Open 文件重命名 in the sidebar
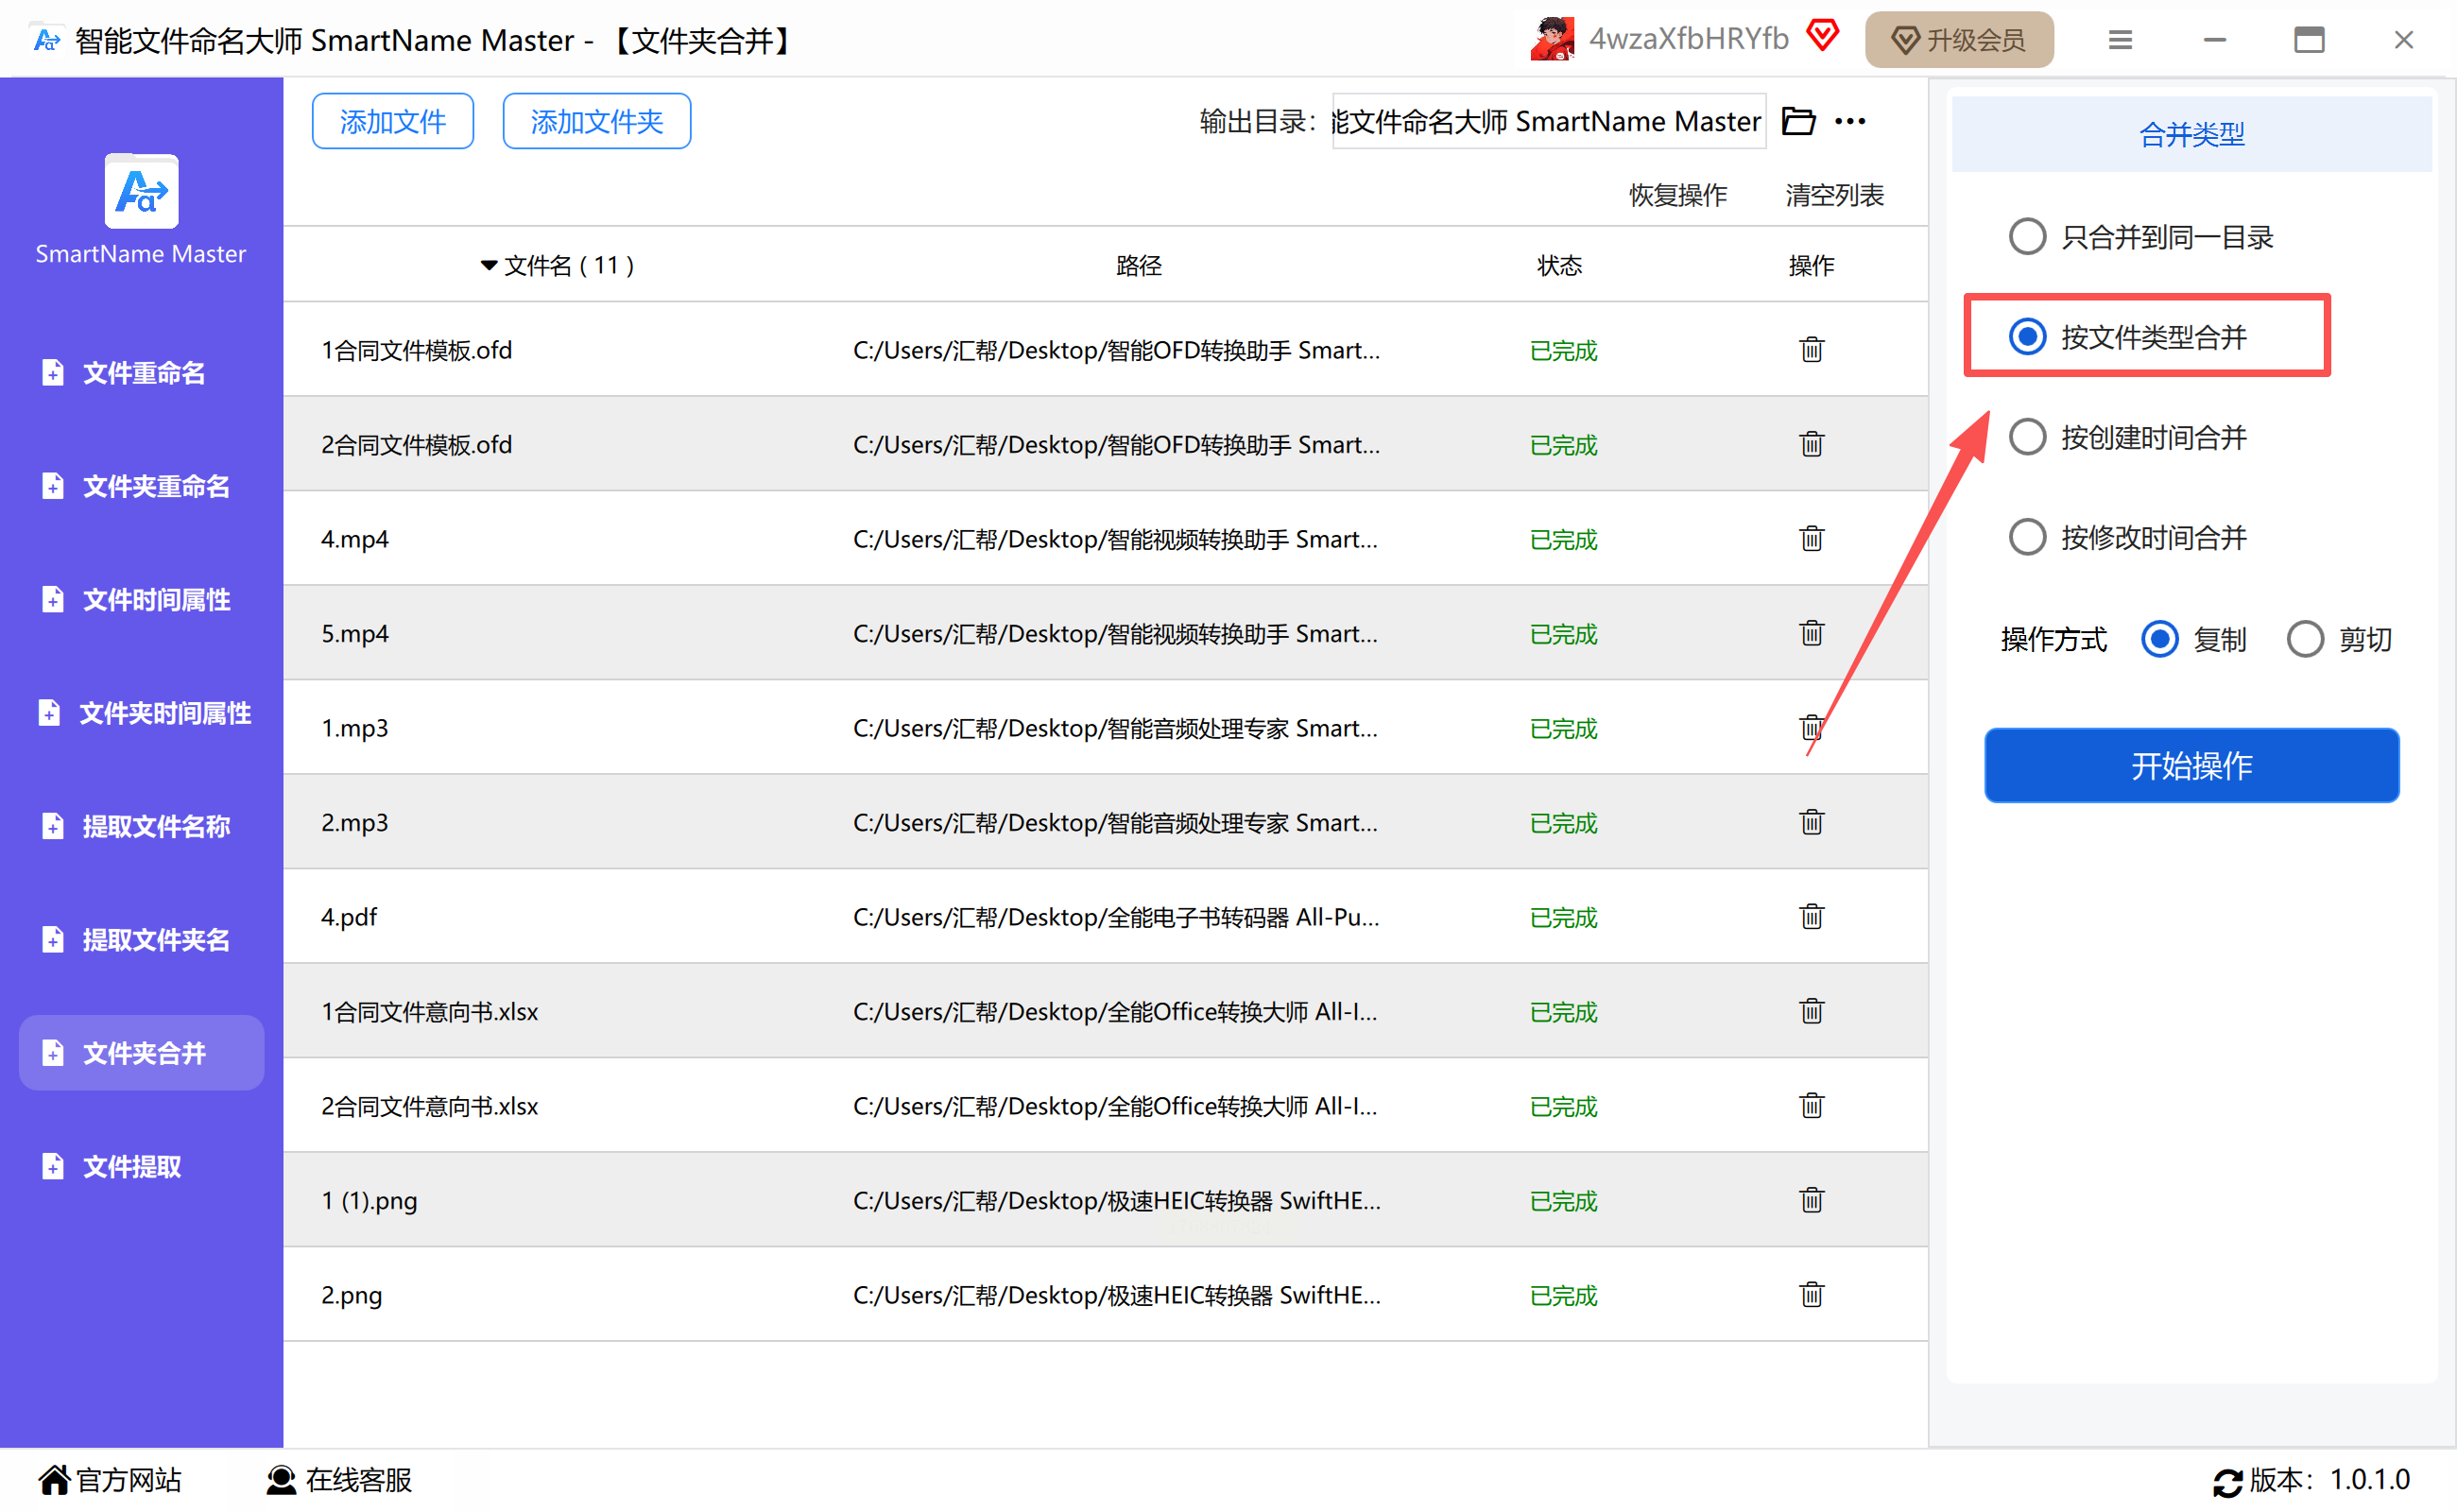2457x1512 pixels. pos(142,373)
